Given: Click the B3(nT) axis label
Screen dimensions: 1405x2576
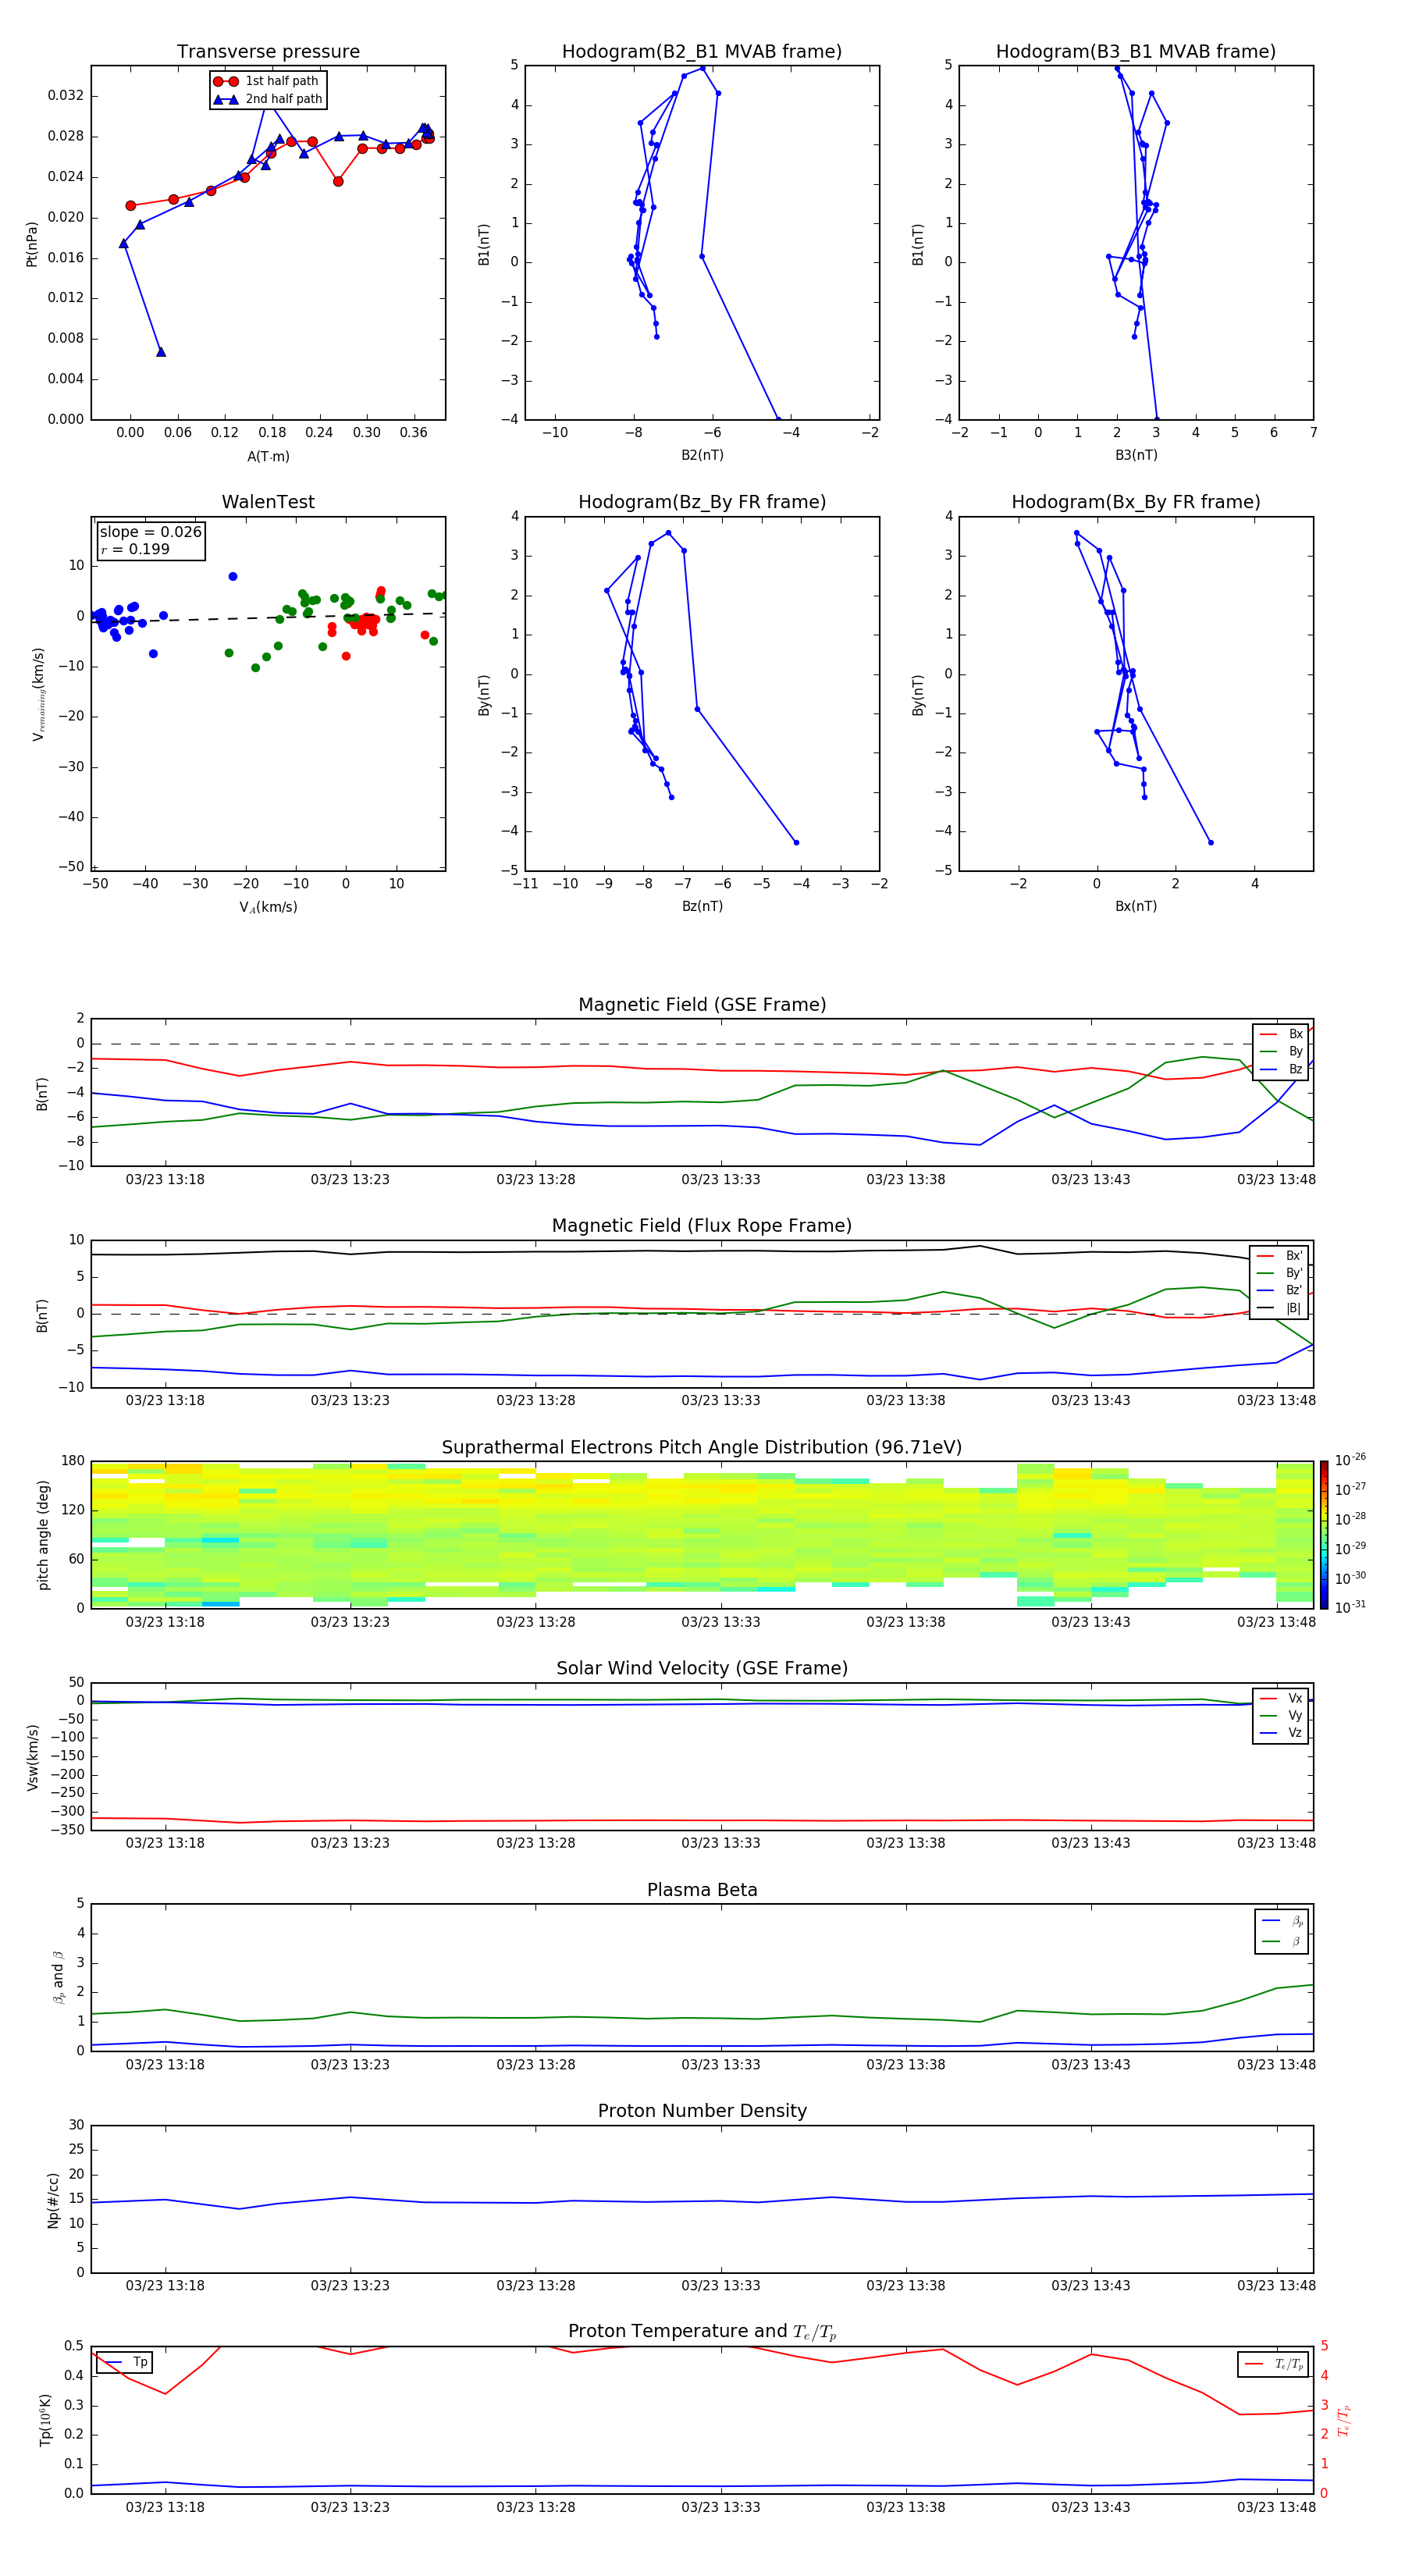Looking at the screenshot, I should pos(1136,455).
